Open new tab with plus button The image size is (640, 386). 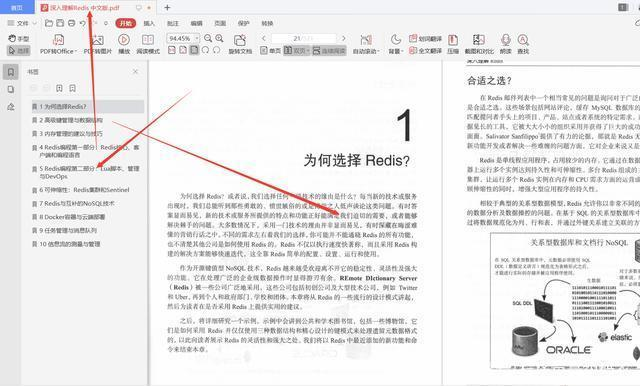click(x=167, y=7)
